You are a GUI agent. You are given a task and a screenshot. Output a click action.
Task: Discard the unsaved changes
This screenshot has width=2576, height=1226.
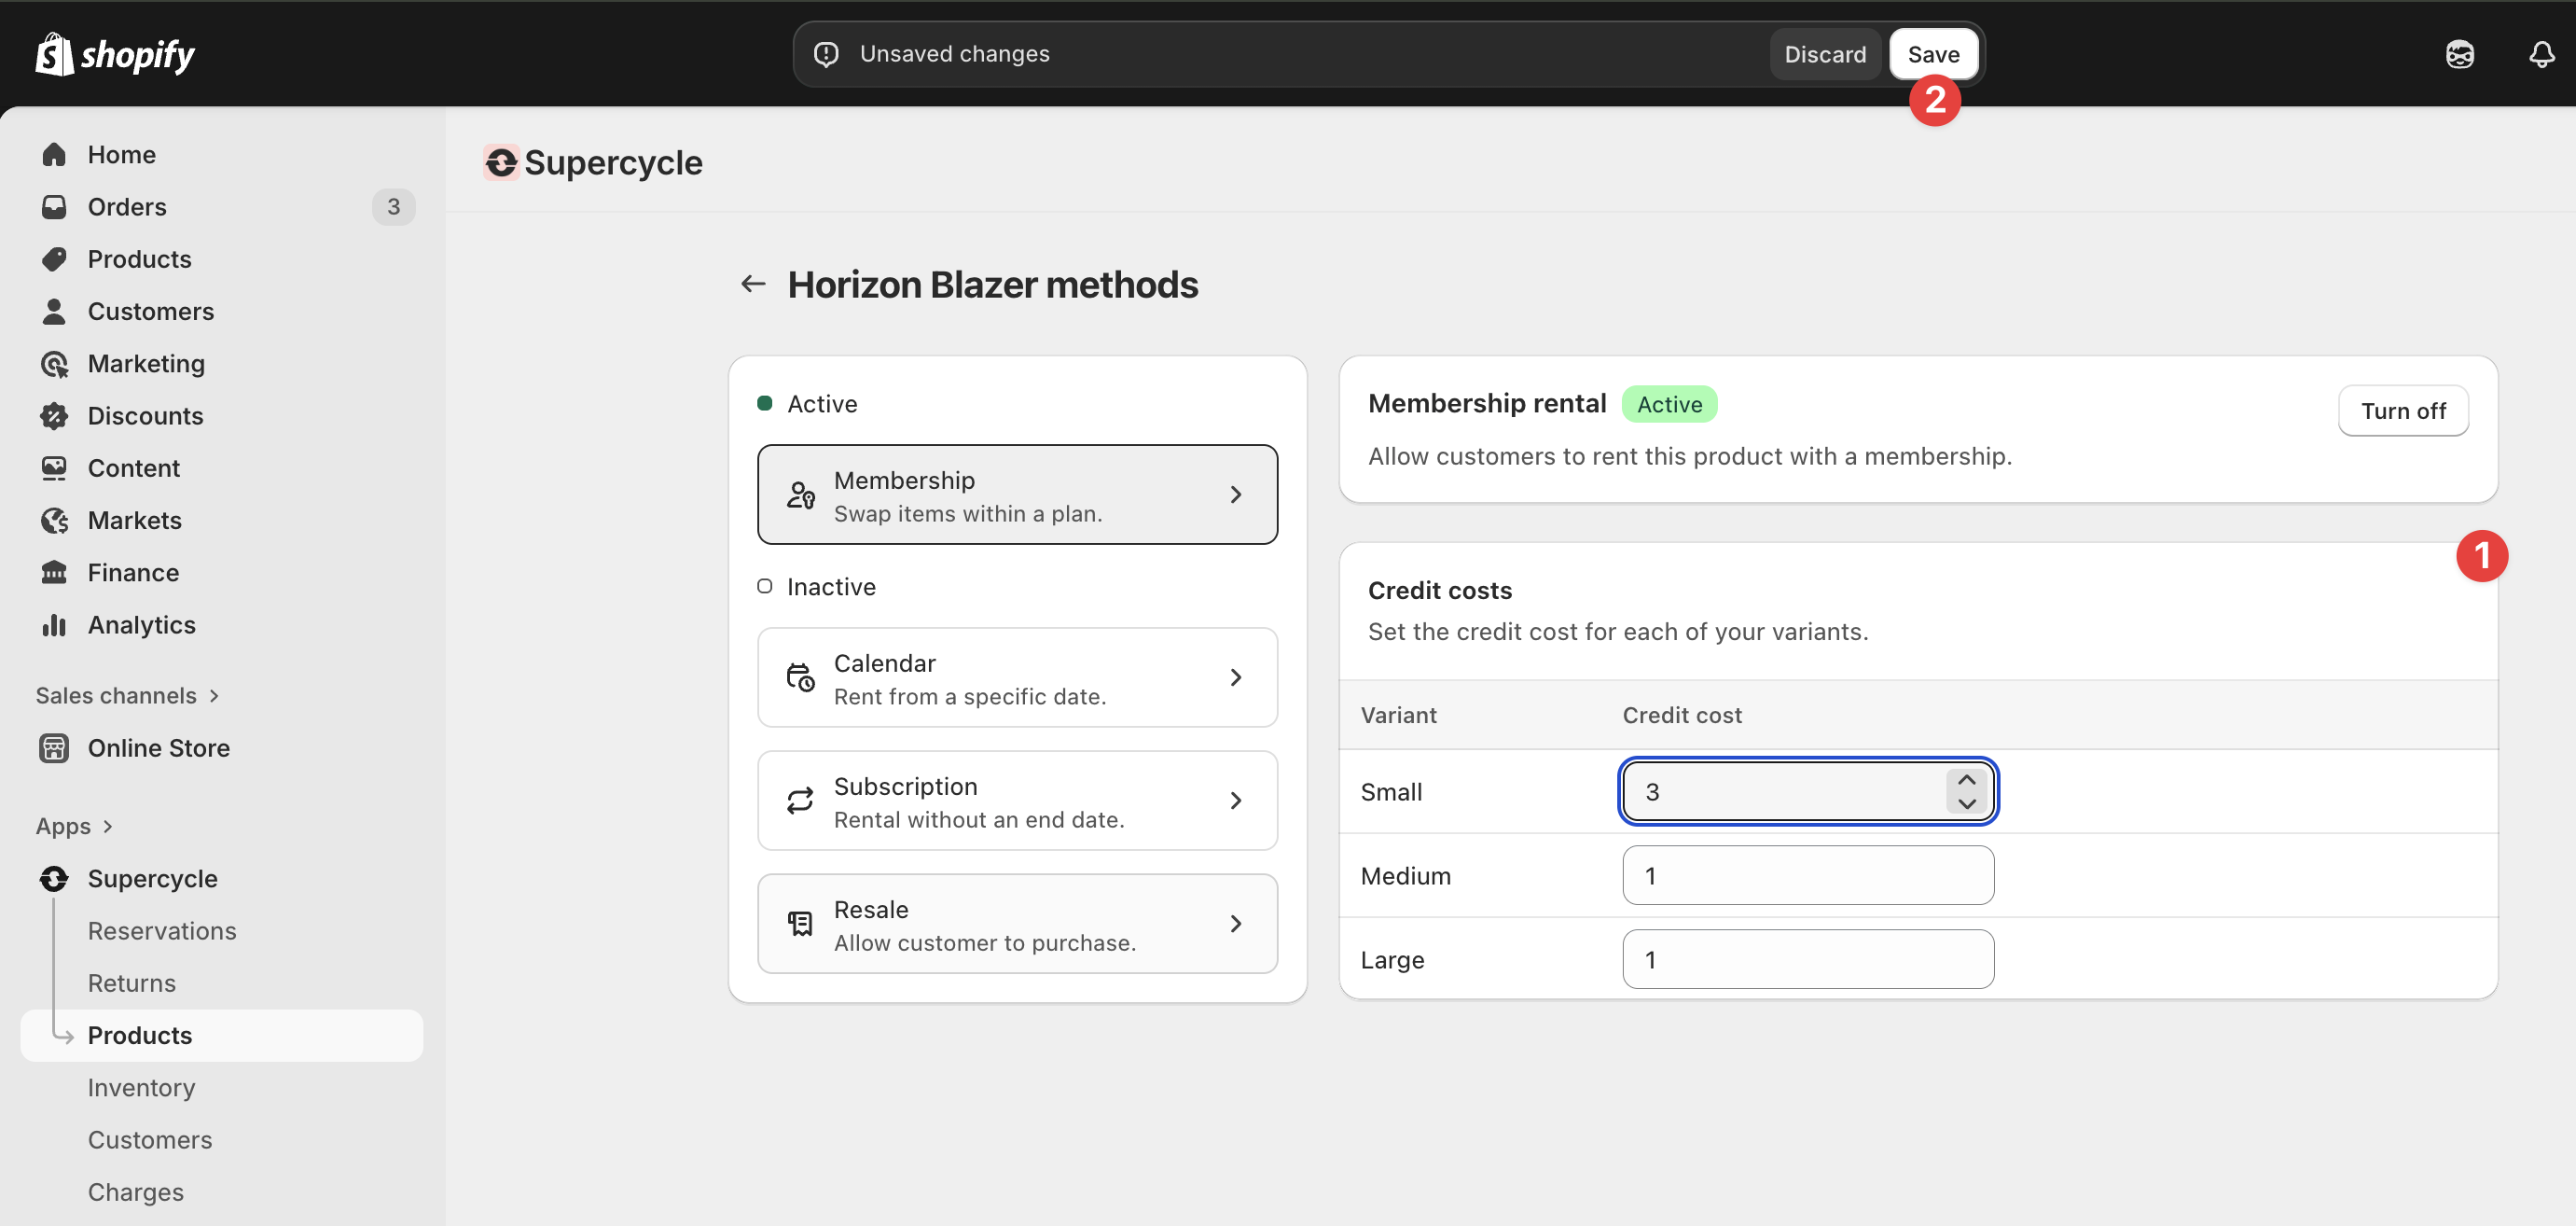pyautogui.click(x=1824, y=54)
